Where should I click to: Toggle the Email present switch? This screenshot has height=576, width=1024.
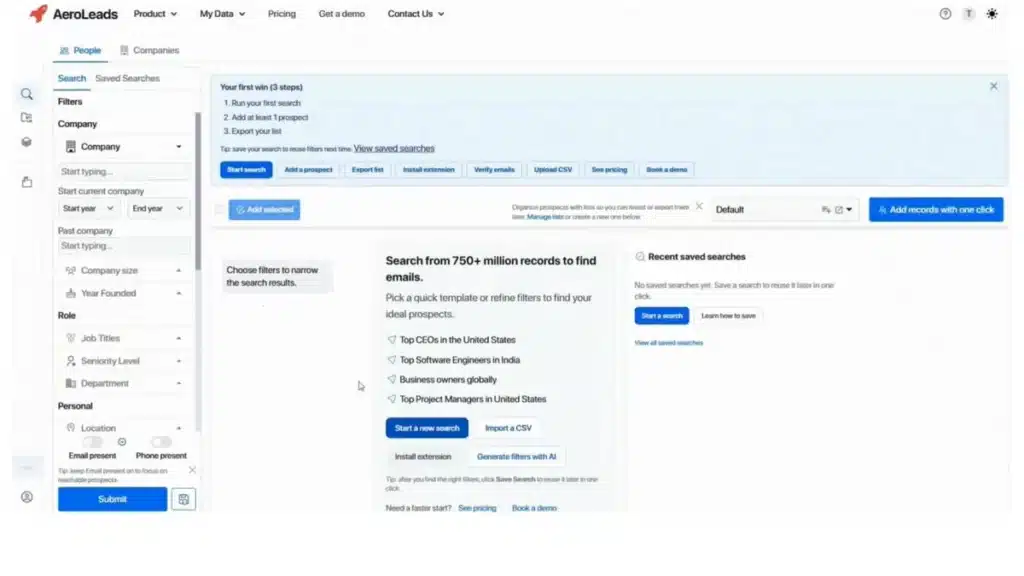(92, 442)
